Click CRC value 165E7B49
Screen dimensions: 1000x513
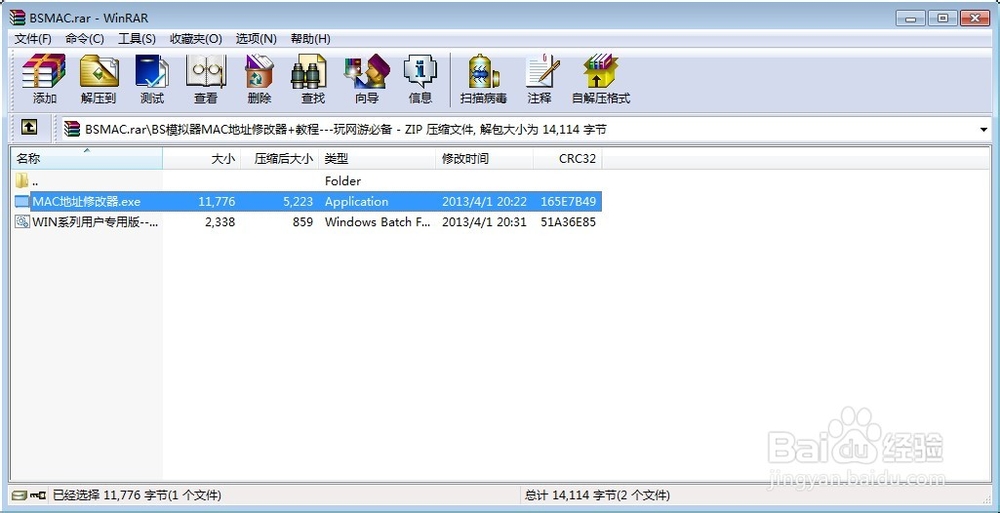[568, 202]
